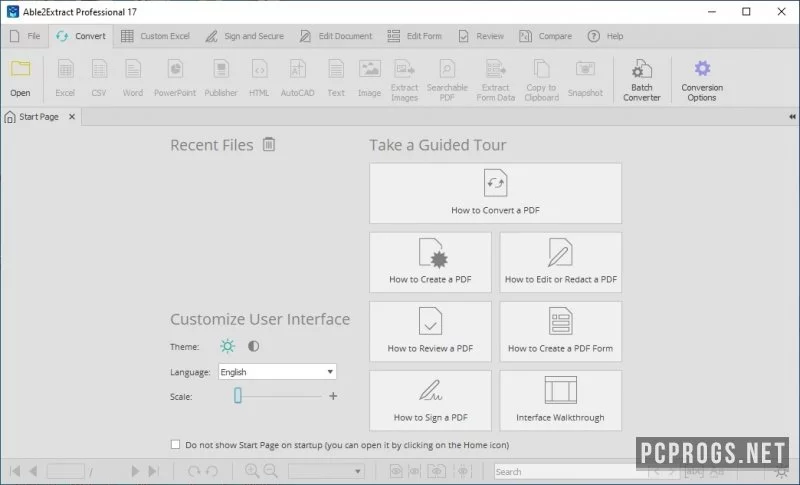Rotate page counterclockwise icon
The image size is (800, 485).
point(212,471)
